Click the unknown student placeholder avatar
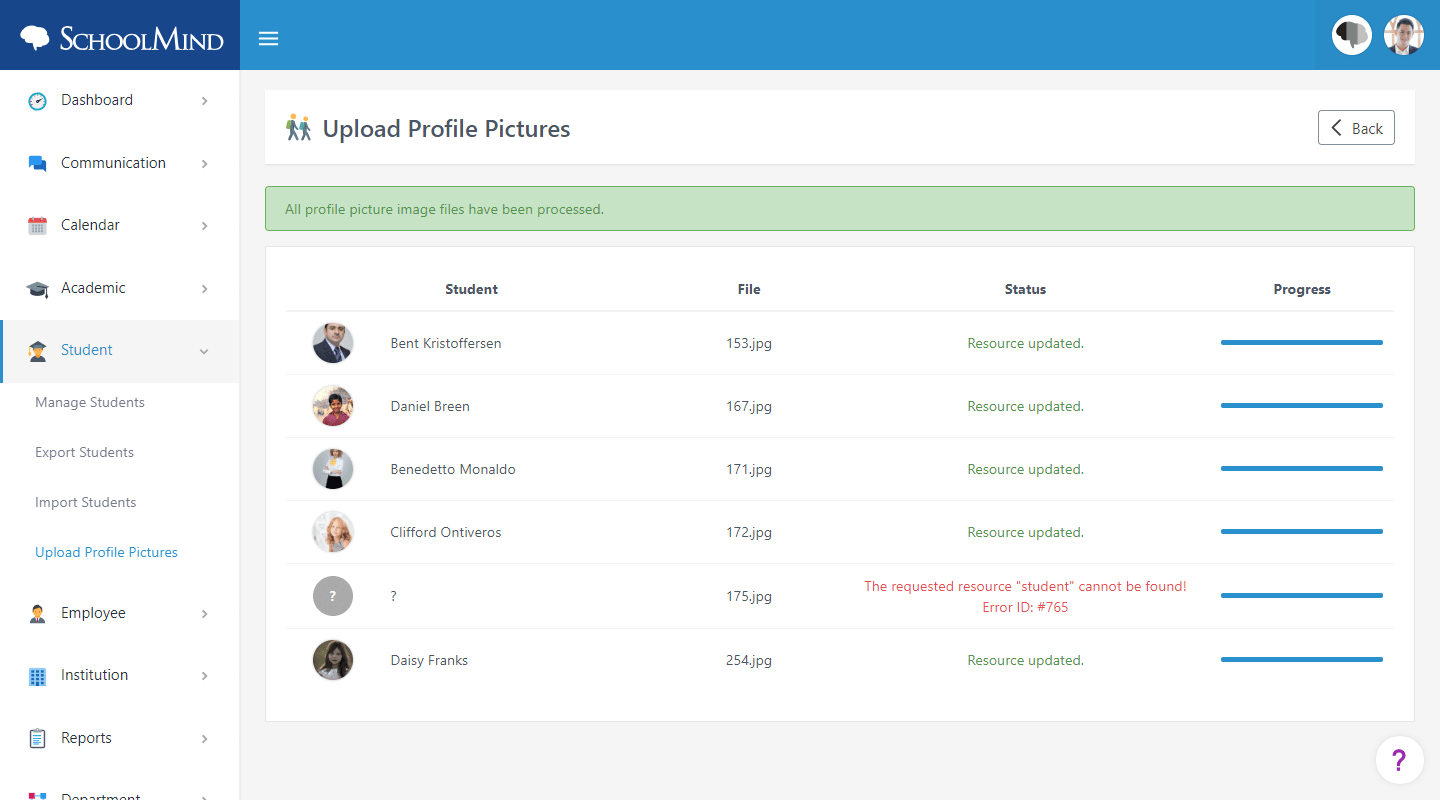Image resolution: width=1440 pixels, height=800 pixels. coord(333,596)
